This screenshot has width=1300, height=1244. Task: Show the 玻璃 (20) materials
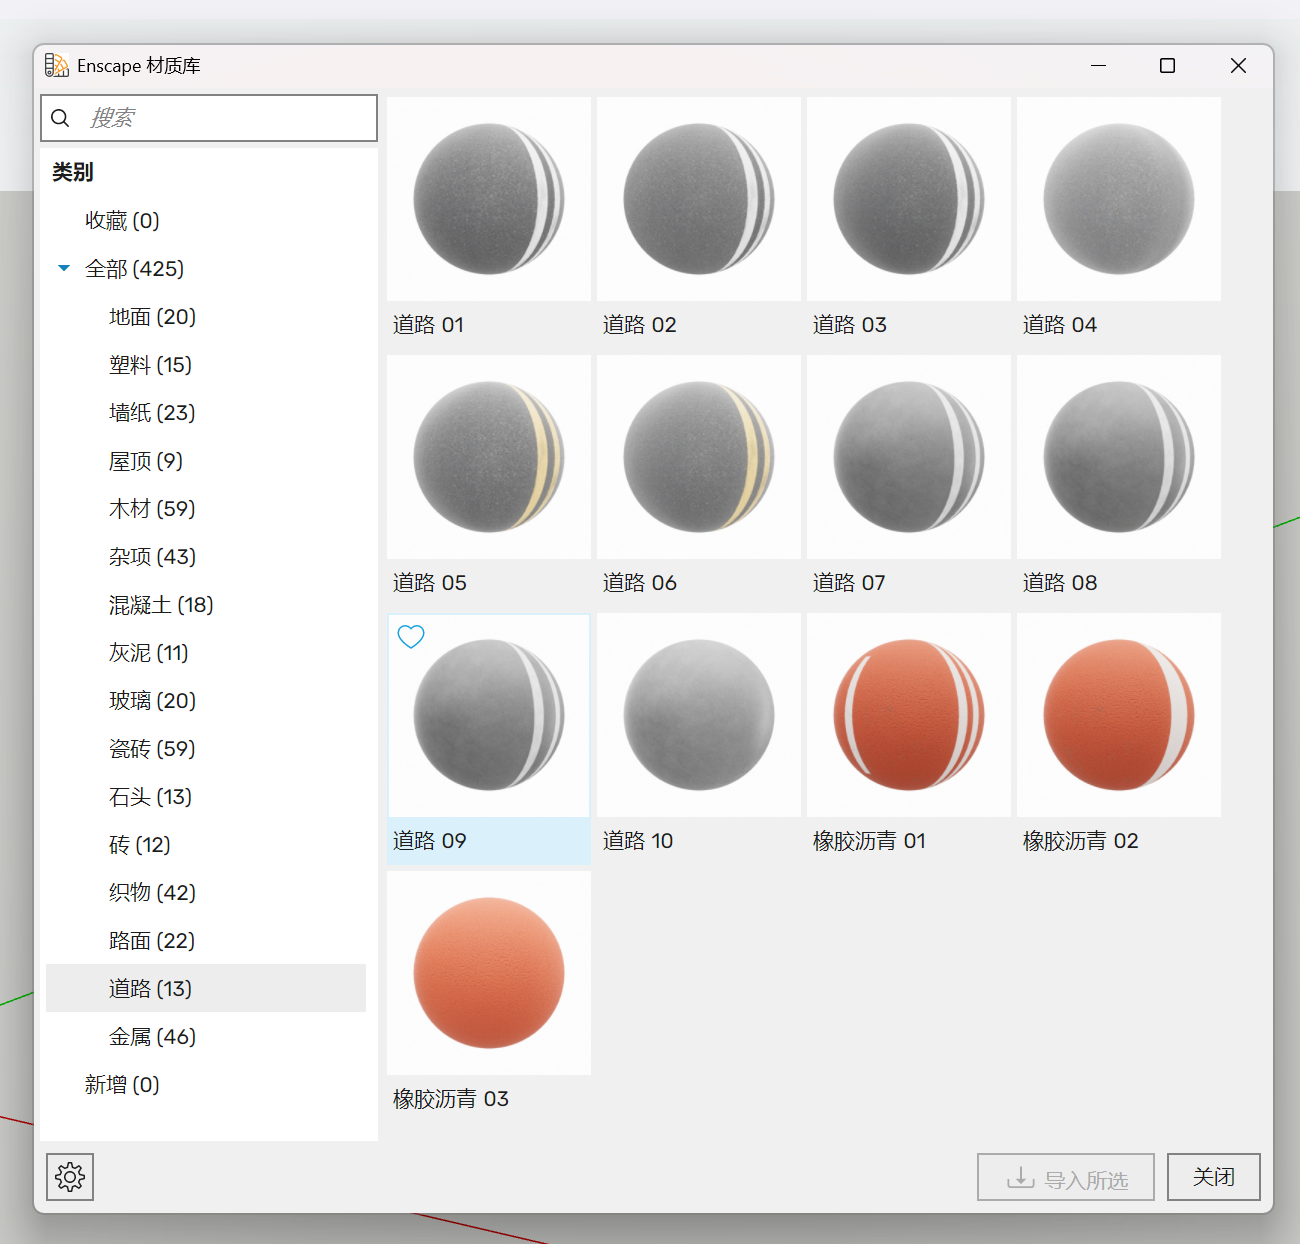pyautogui.click(x=152, y=701)
